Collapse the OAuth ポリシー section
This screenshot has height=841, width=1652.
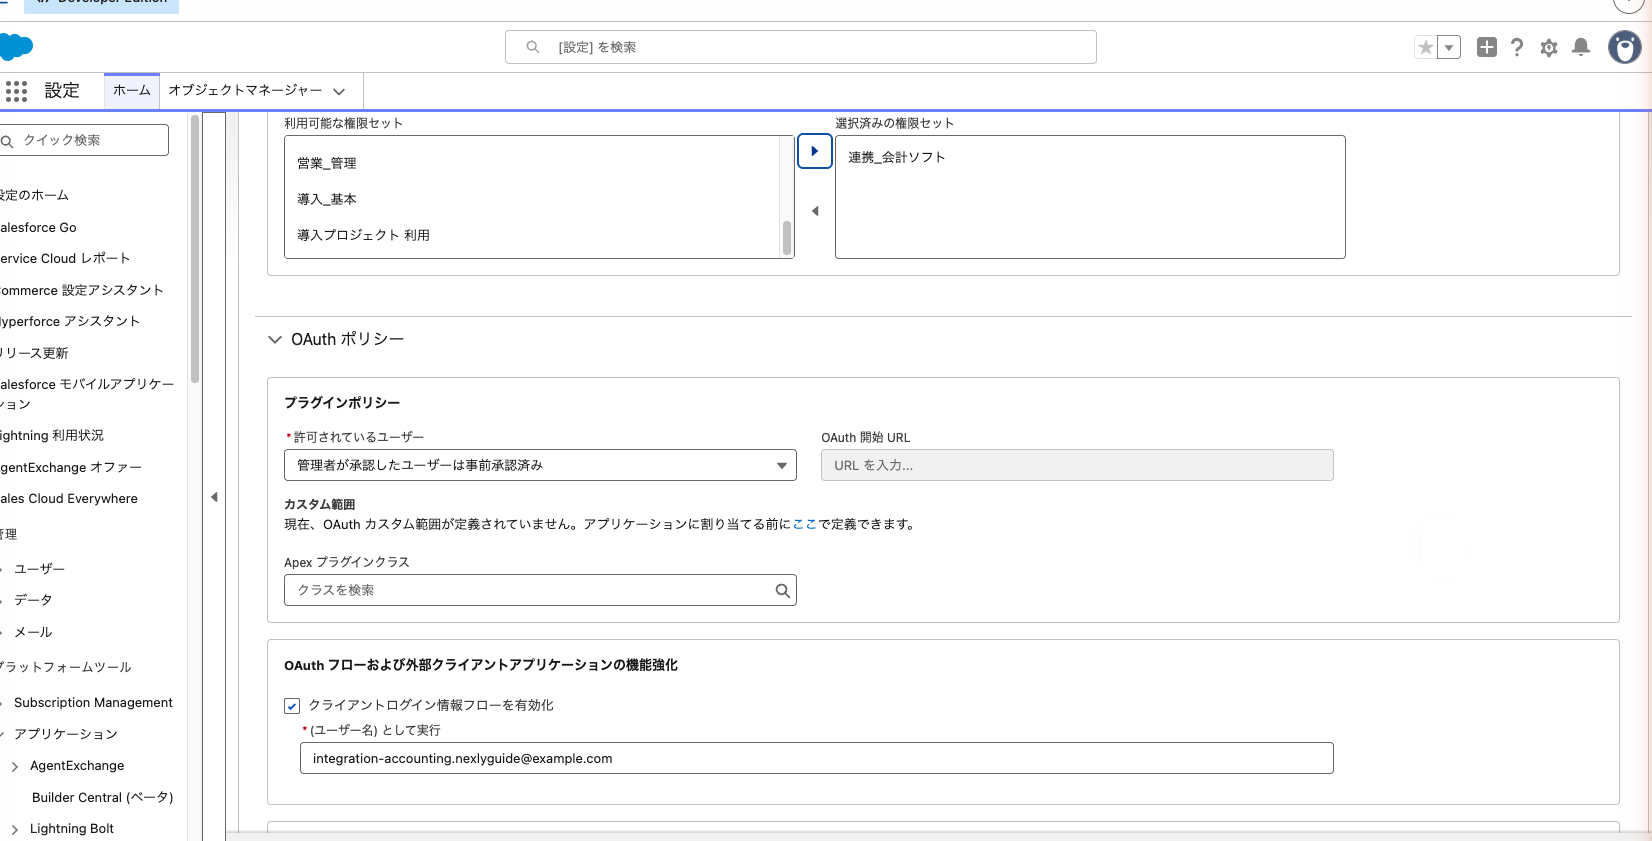[x=275, y=340]
